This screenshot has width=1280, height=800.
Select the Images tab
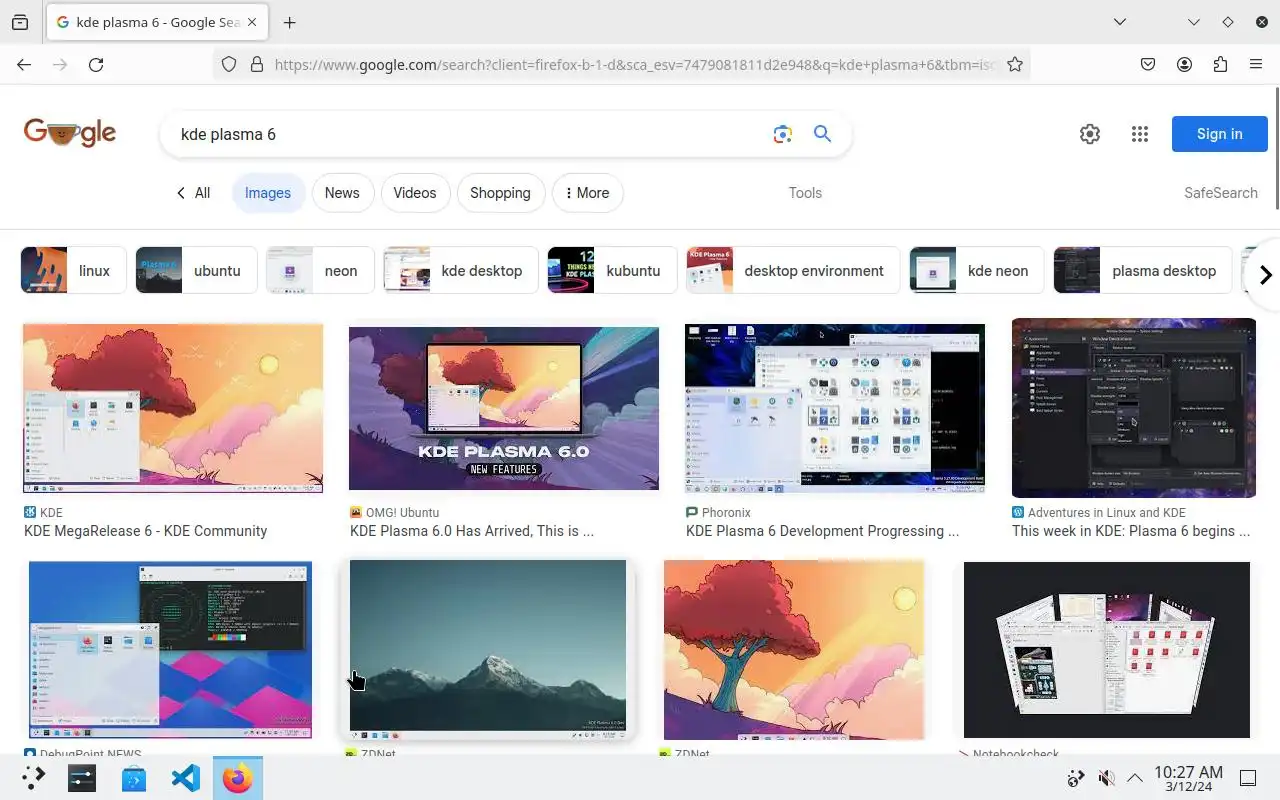[x=268, y=193]
